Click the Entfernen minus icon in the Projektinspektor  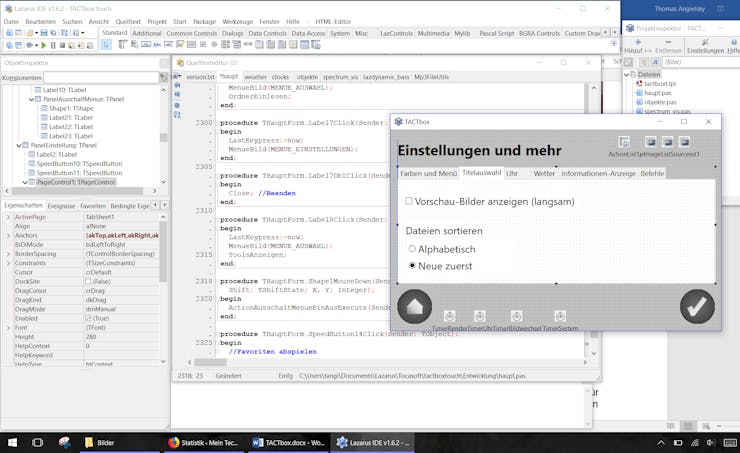(668, 42)
